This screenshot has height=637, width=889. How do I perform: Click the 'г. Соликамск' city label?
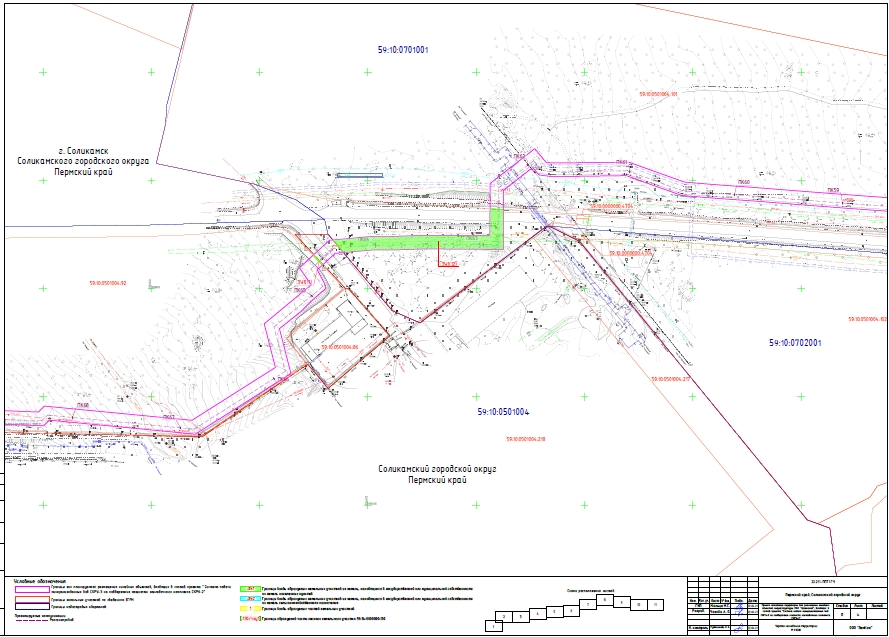pyautogui.click(x=83, y=151)
